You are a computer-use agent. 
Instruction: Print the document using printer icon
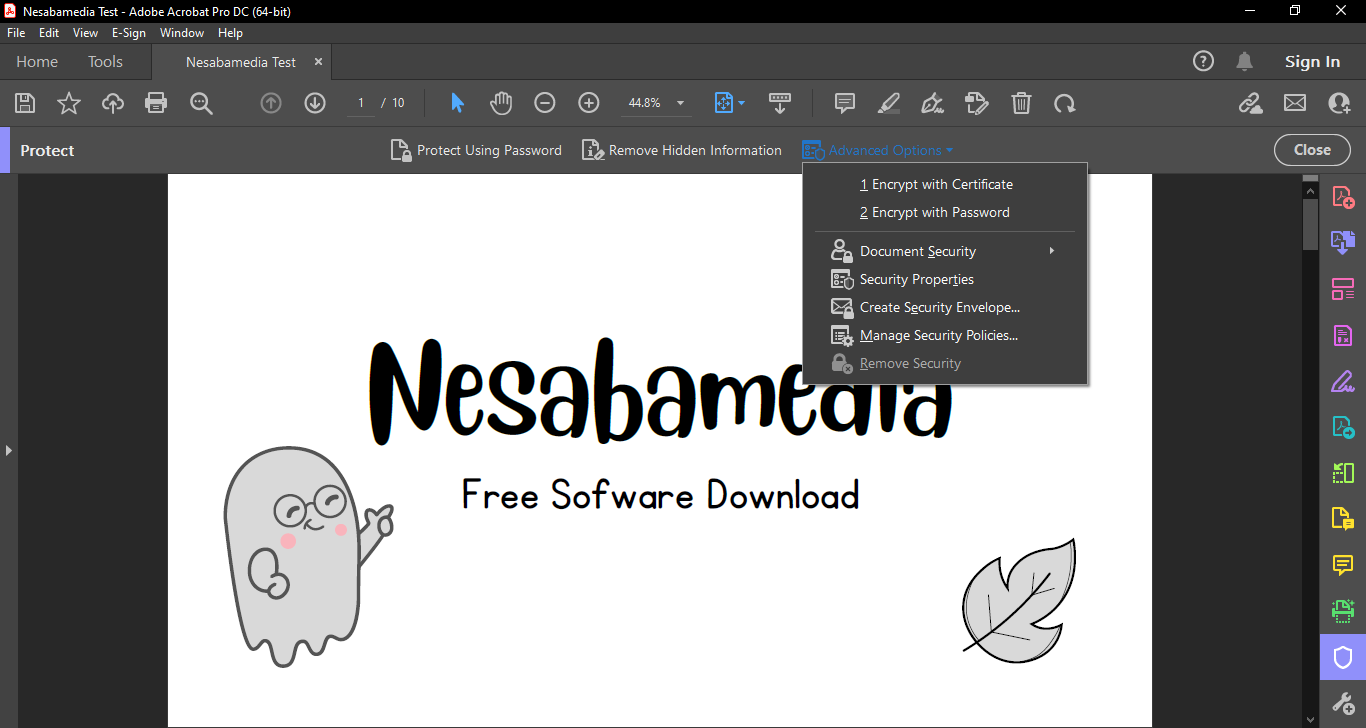[156, 103]
